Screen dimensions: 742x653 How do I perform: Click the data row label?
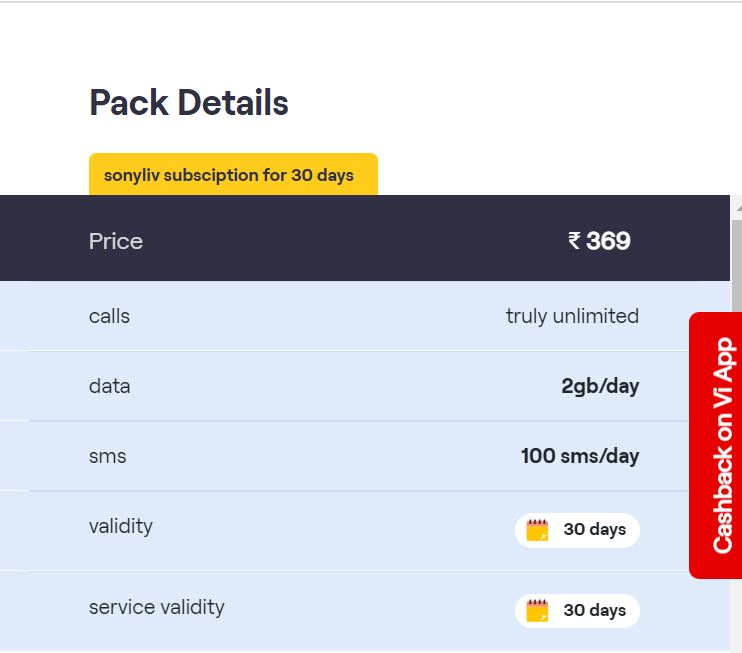coord(109,386)
